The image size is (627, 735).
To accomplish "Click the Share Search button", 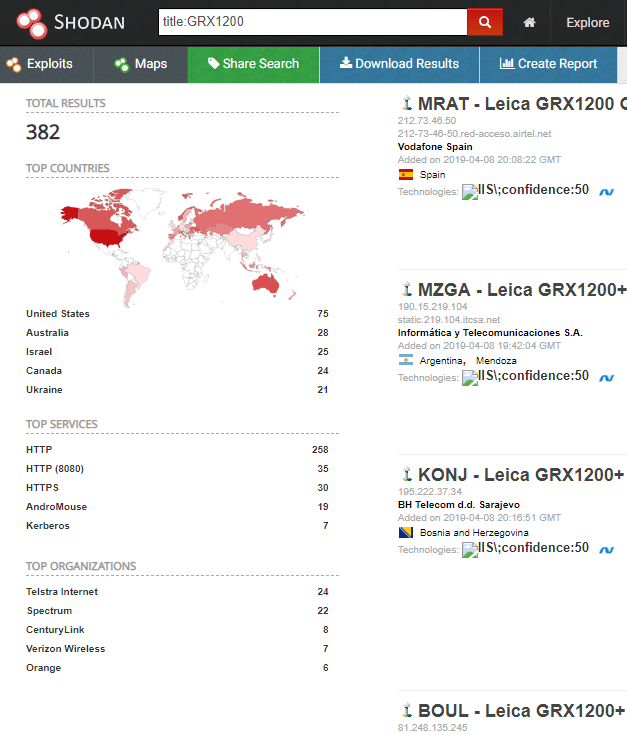I will [x=254, y=64].
